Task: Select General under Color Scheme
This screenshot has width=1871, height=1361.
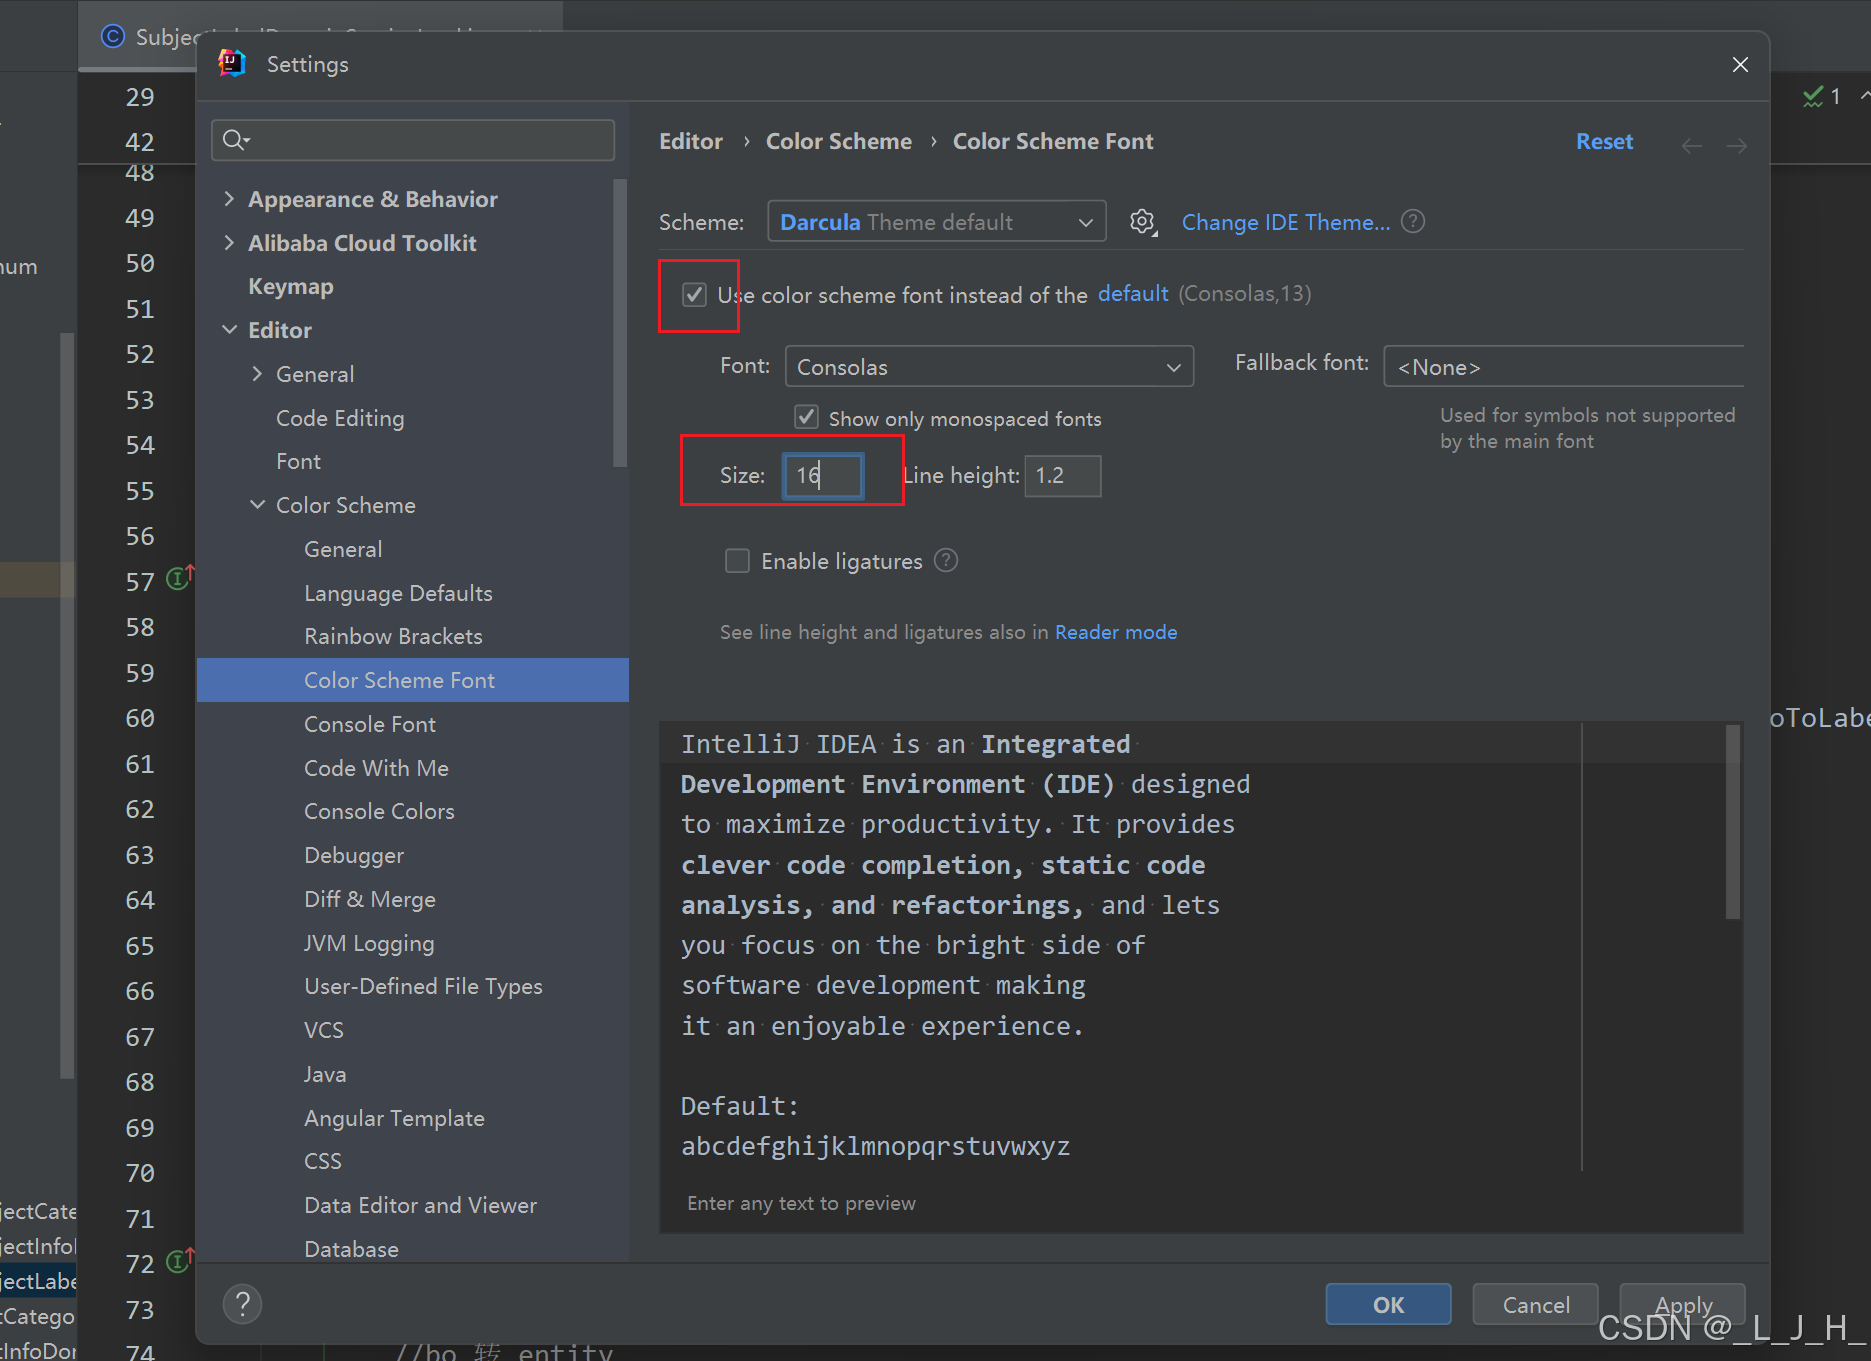Action: tap(343, 549)
